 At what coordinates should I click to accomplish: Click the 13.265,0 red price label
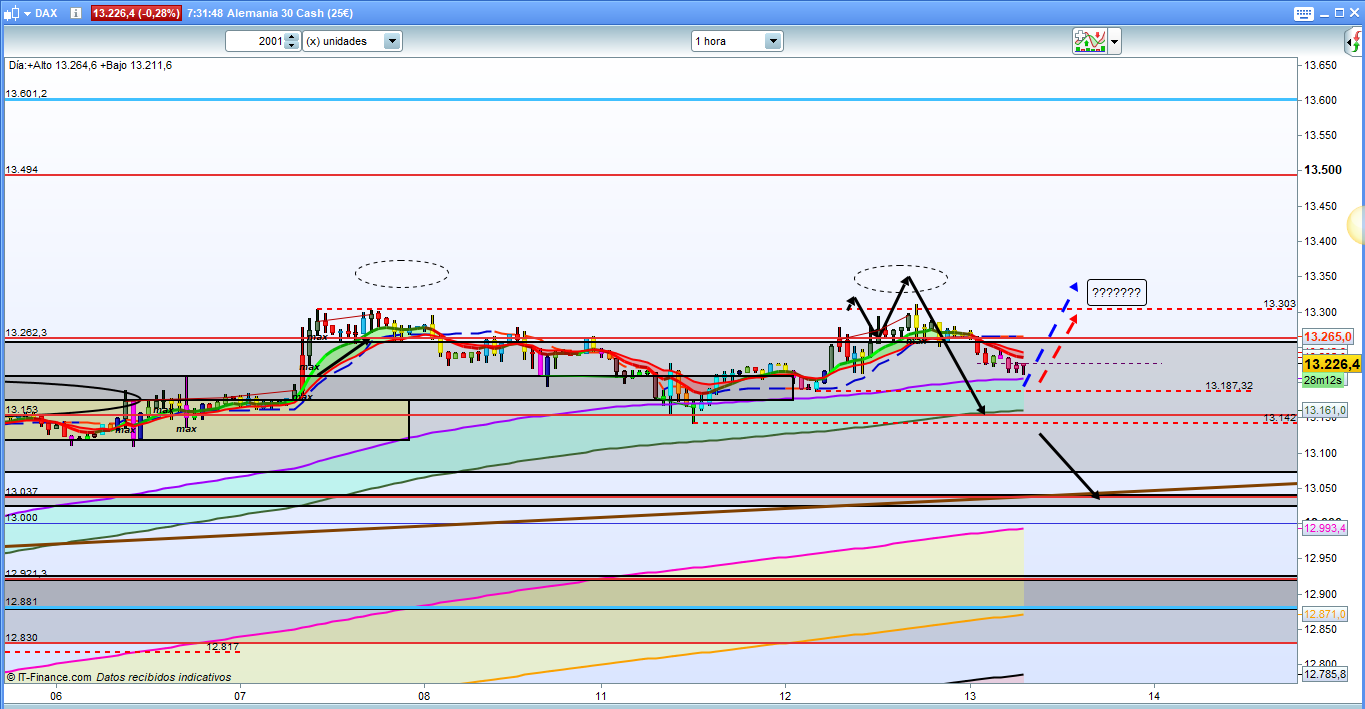tap(1328, 336)
